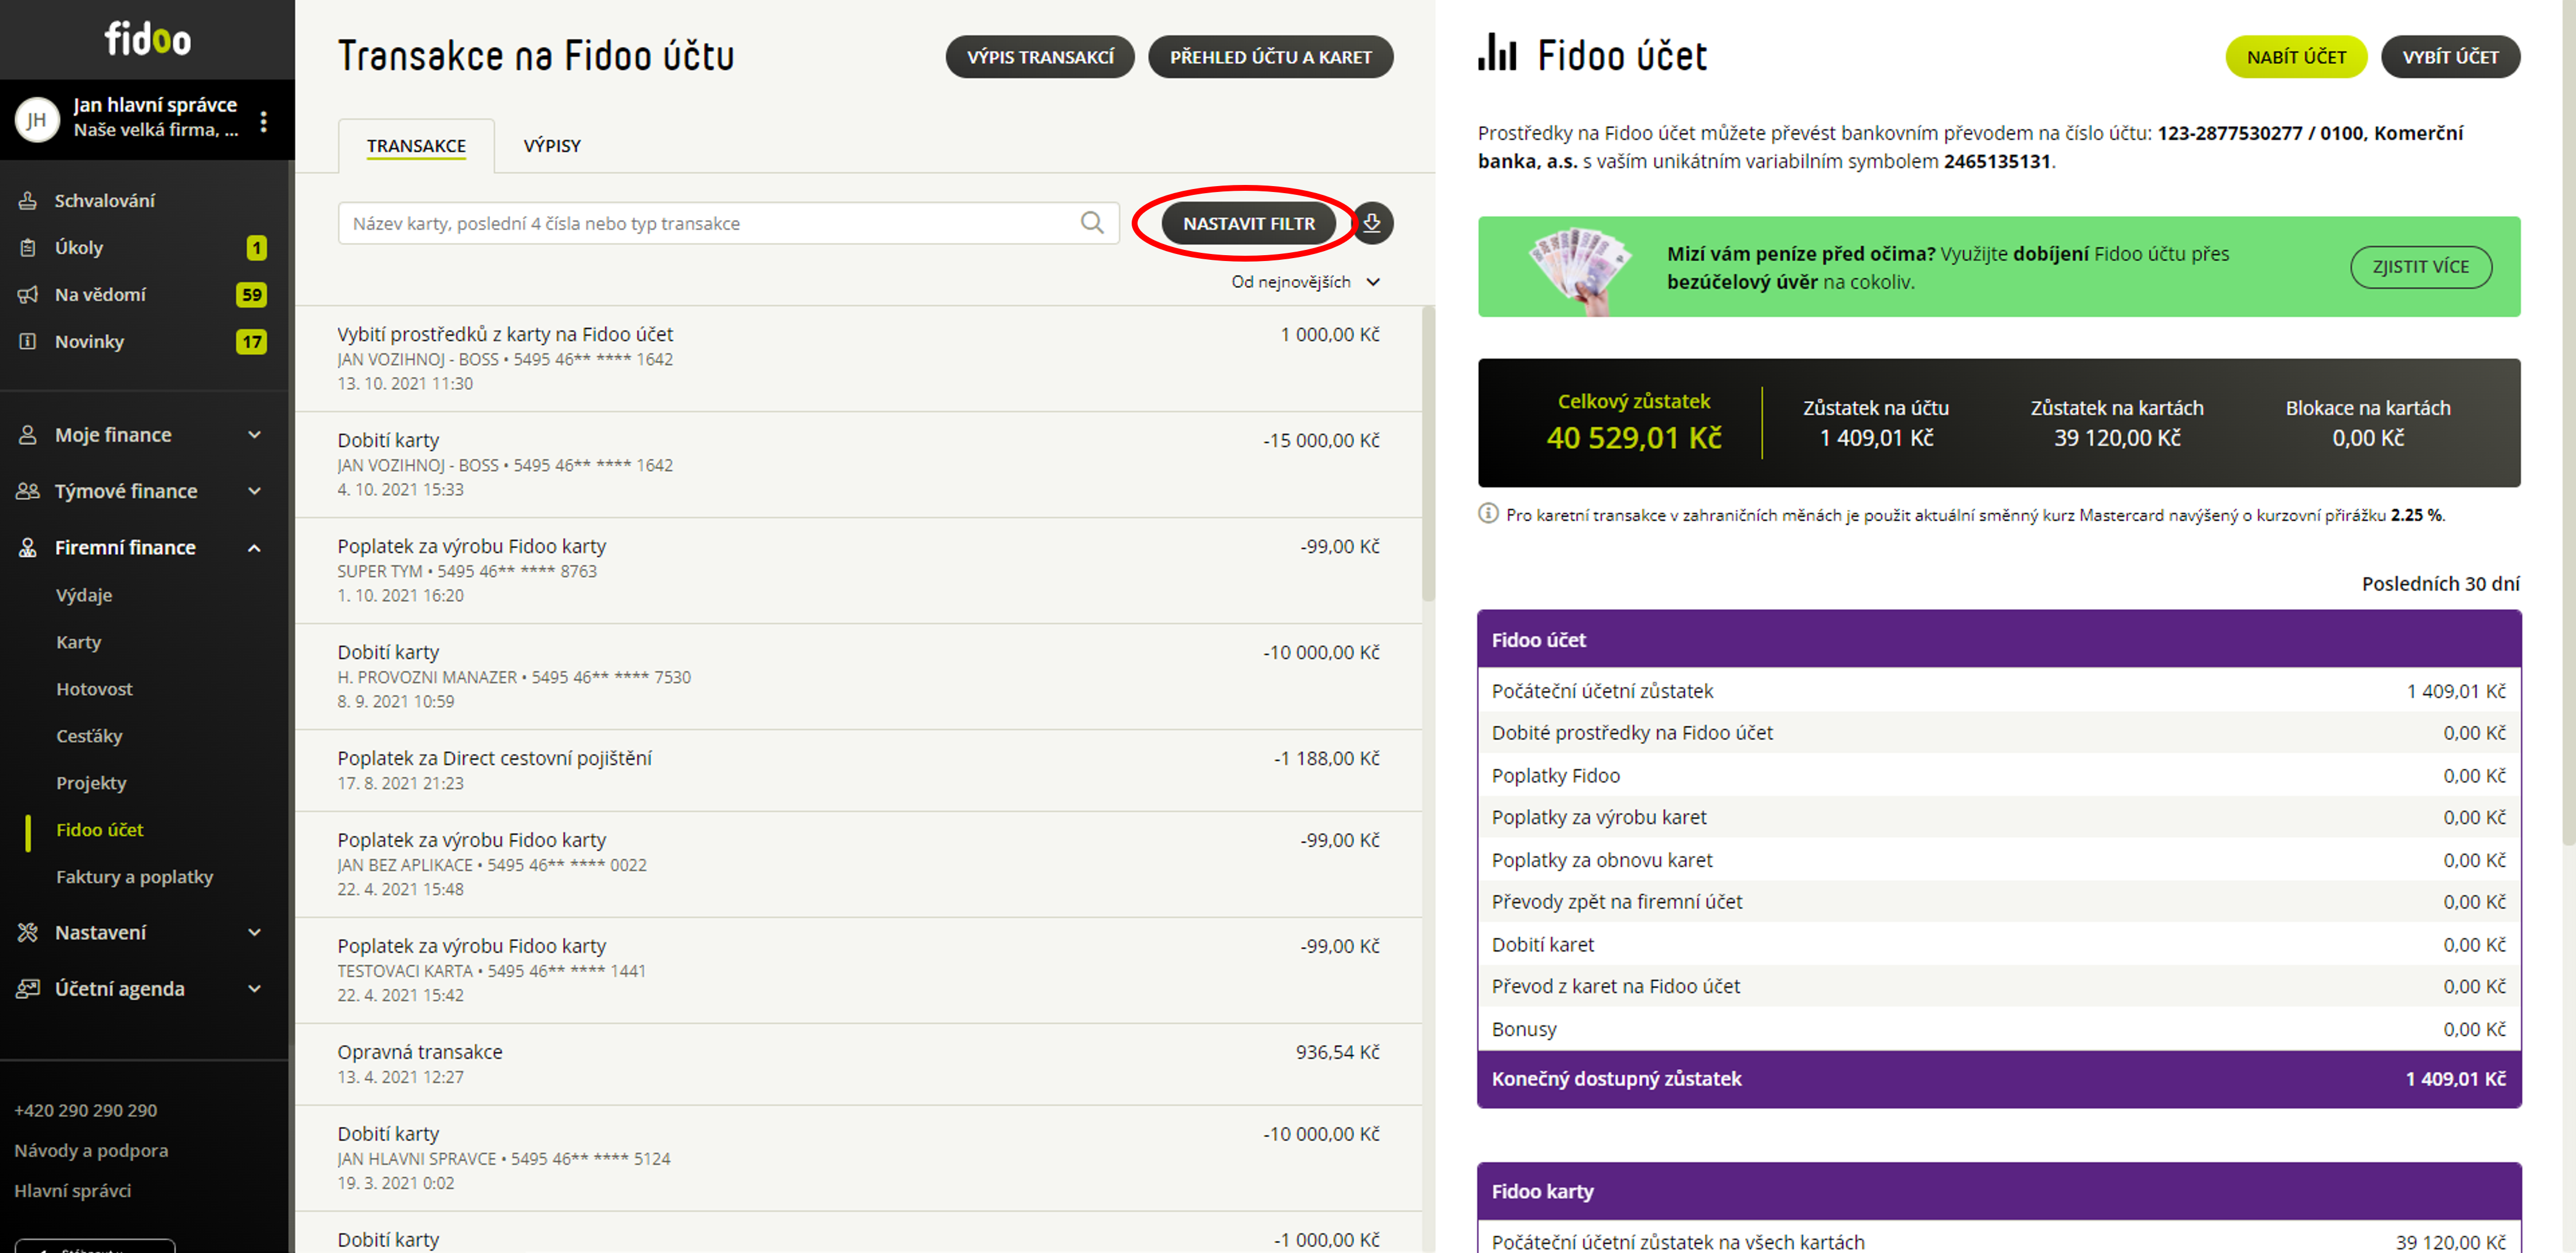This screenshot has width=2576, height=1253.
Task: Open the JAN HLAVNI SPRAVCE Dobití karty transaction
Action: tap(859, 1158)
